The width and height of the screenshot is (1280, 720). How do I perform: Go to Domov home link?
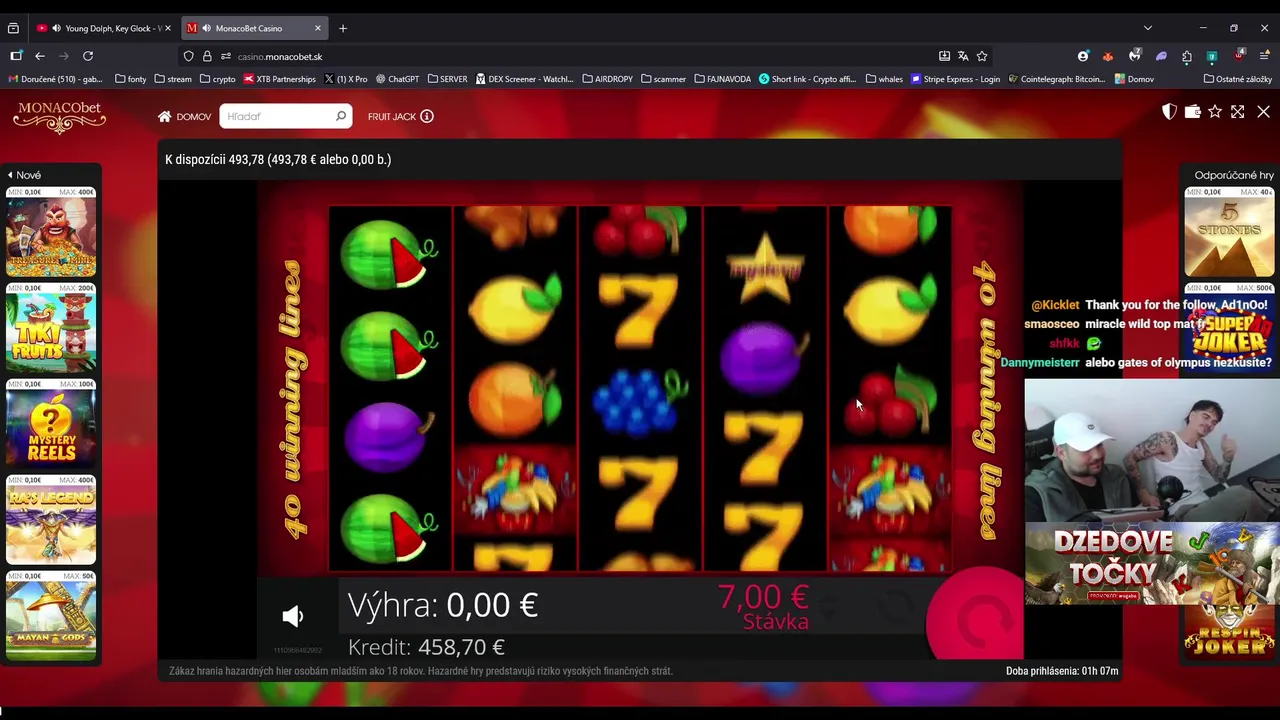click(x=184, y=116)
